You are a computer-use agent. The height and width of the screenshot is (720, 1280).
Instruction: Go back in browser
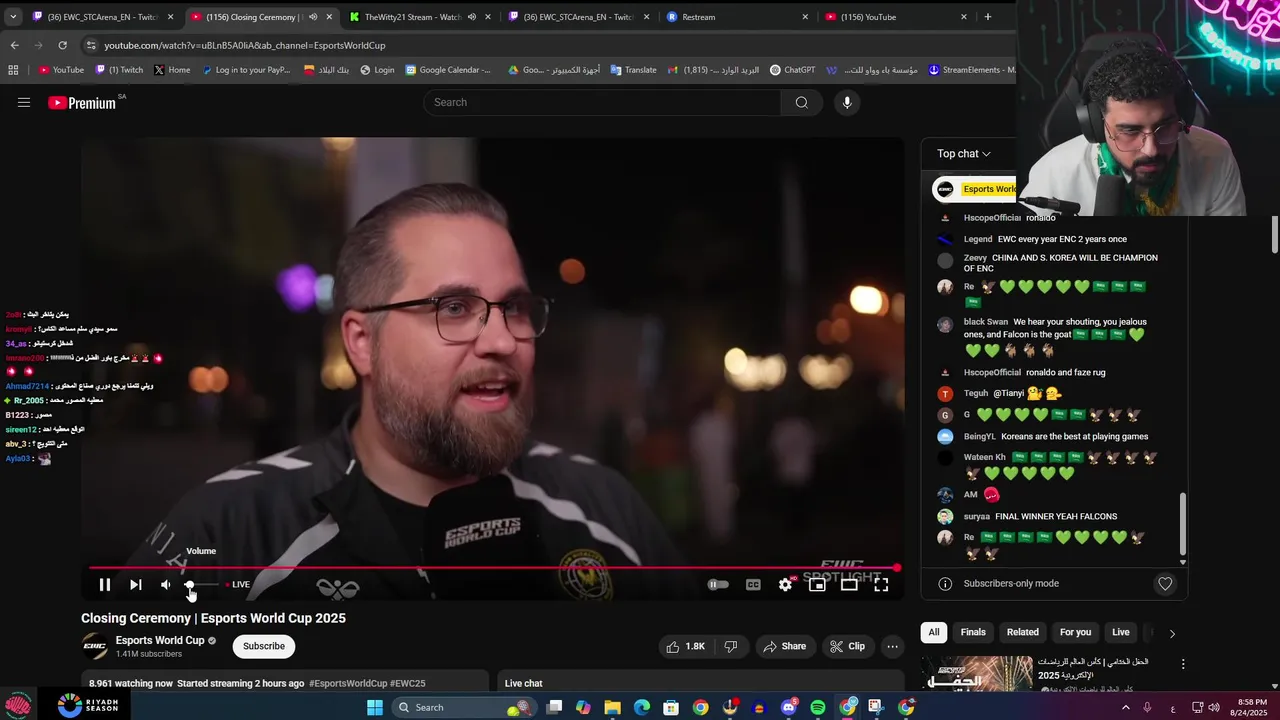14,45
